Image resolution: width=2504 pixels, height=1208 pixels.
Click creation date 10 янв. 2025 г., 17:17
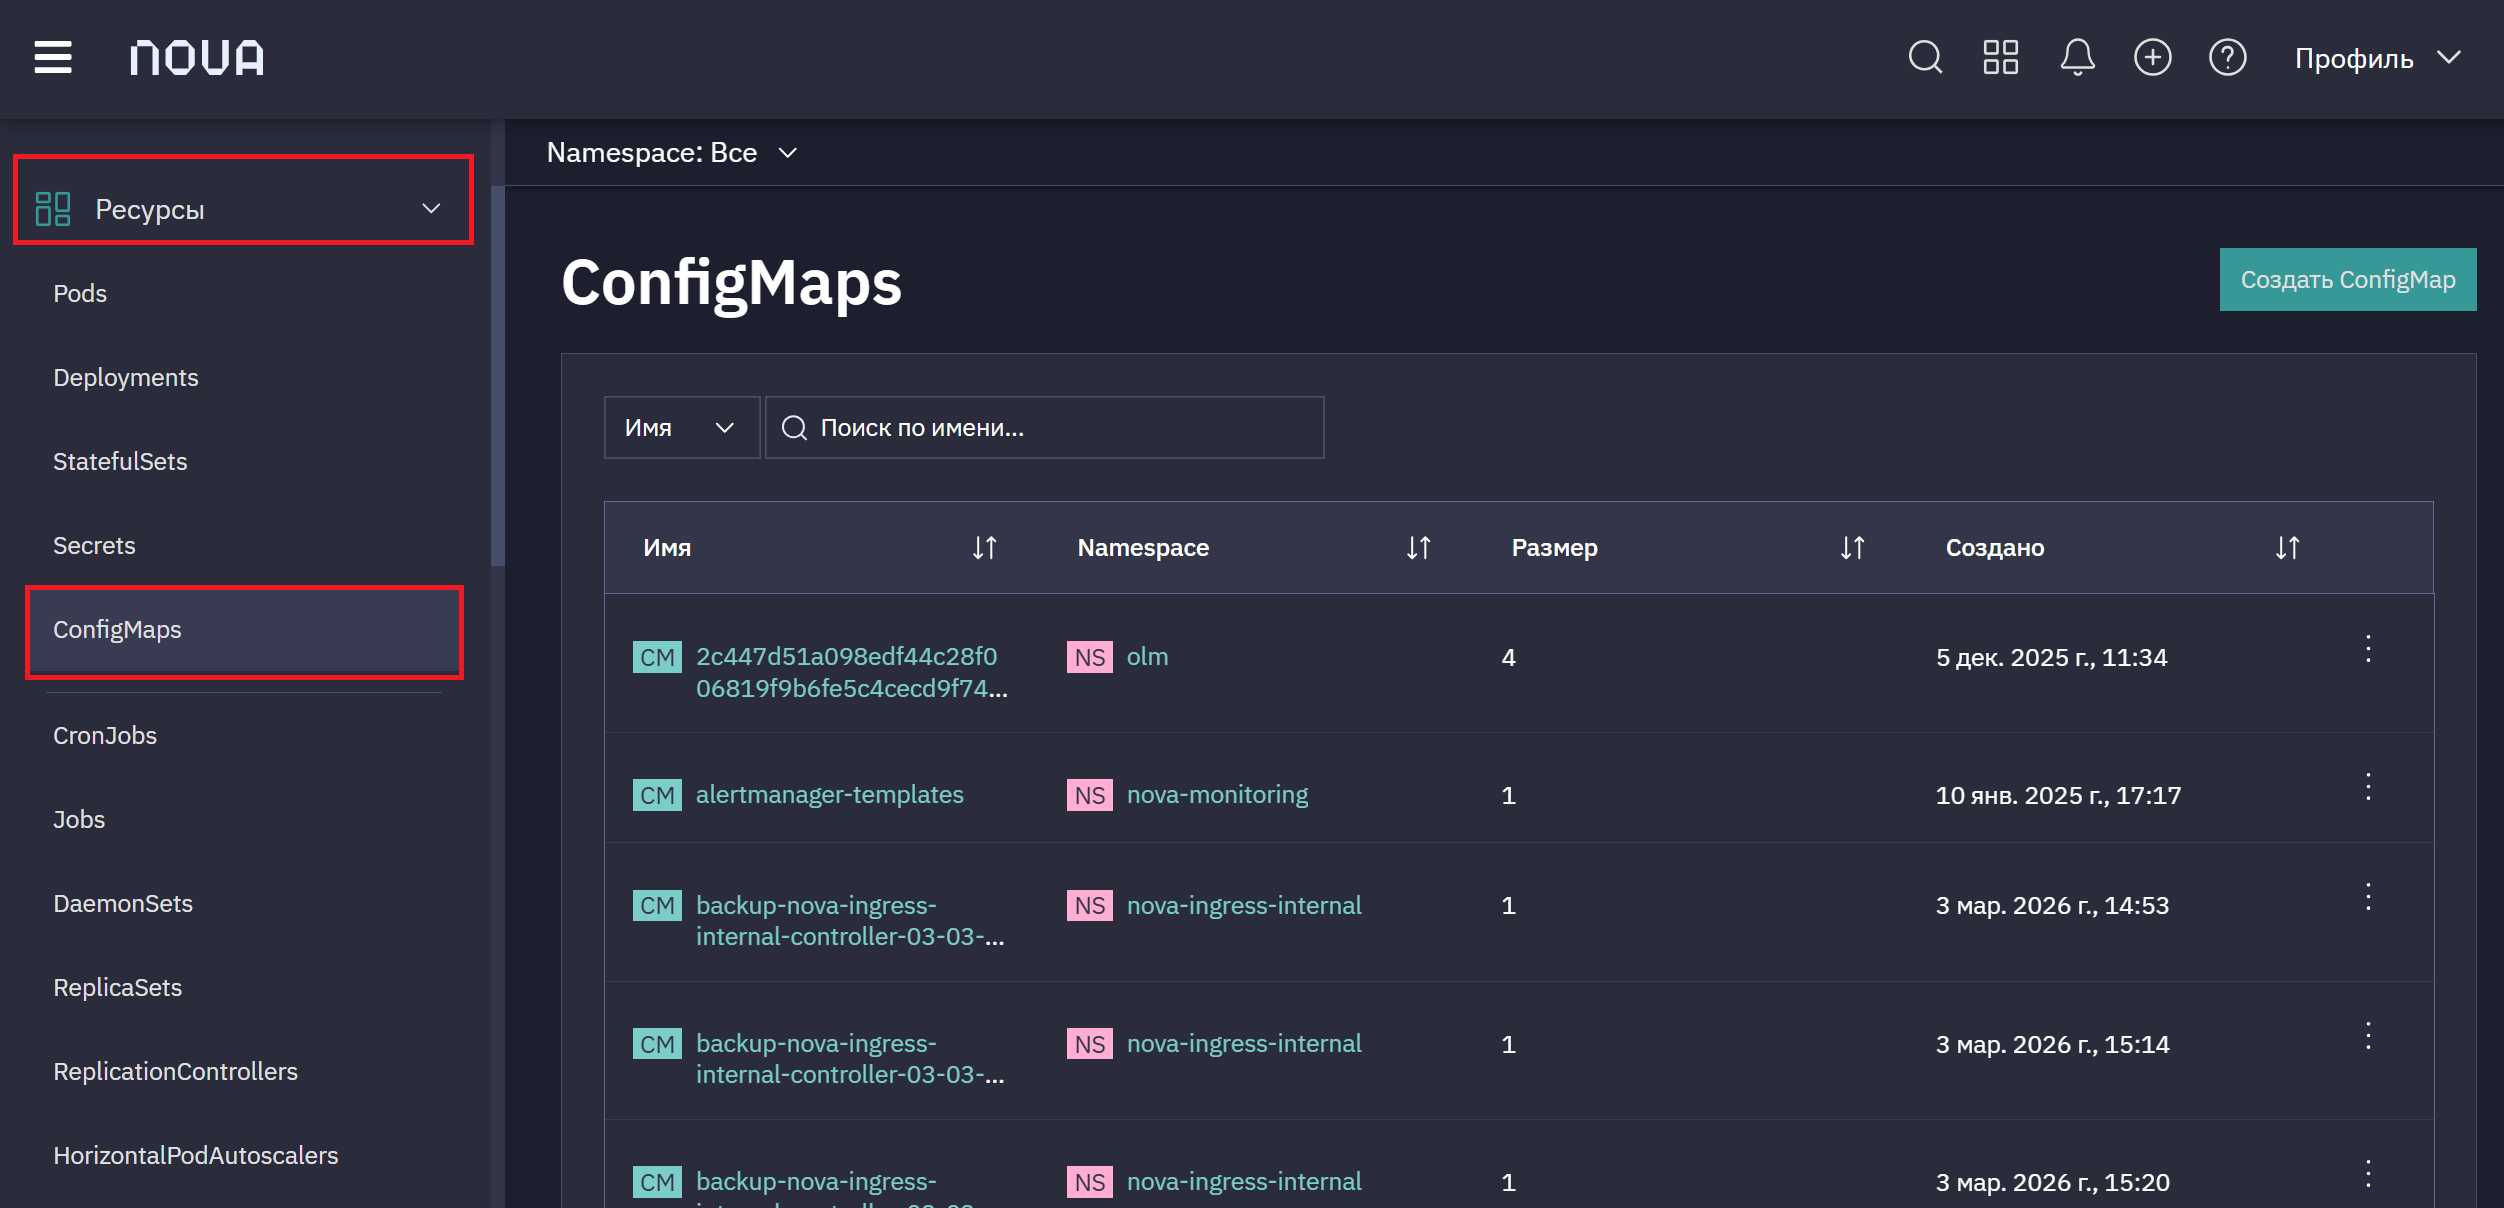[2058, 795]
